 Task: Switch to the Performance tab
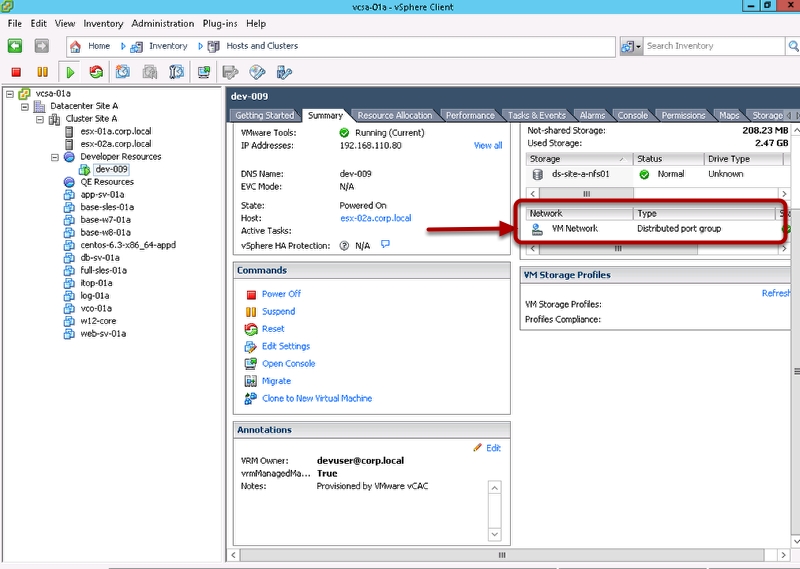tap(470, 115)
